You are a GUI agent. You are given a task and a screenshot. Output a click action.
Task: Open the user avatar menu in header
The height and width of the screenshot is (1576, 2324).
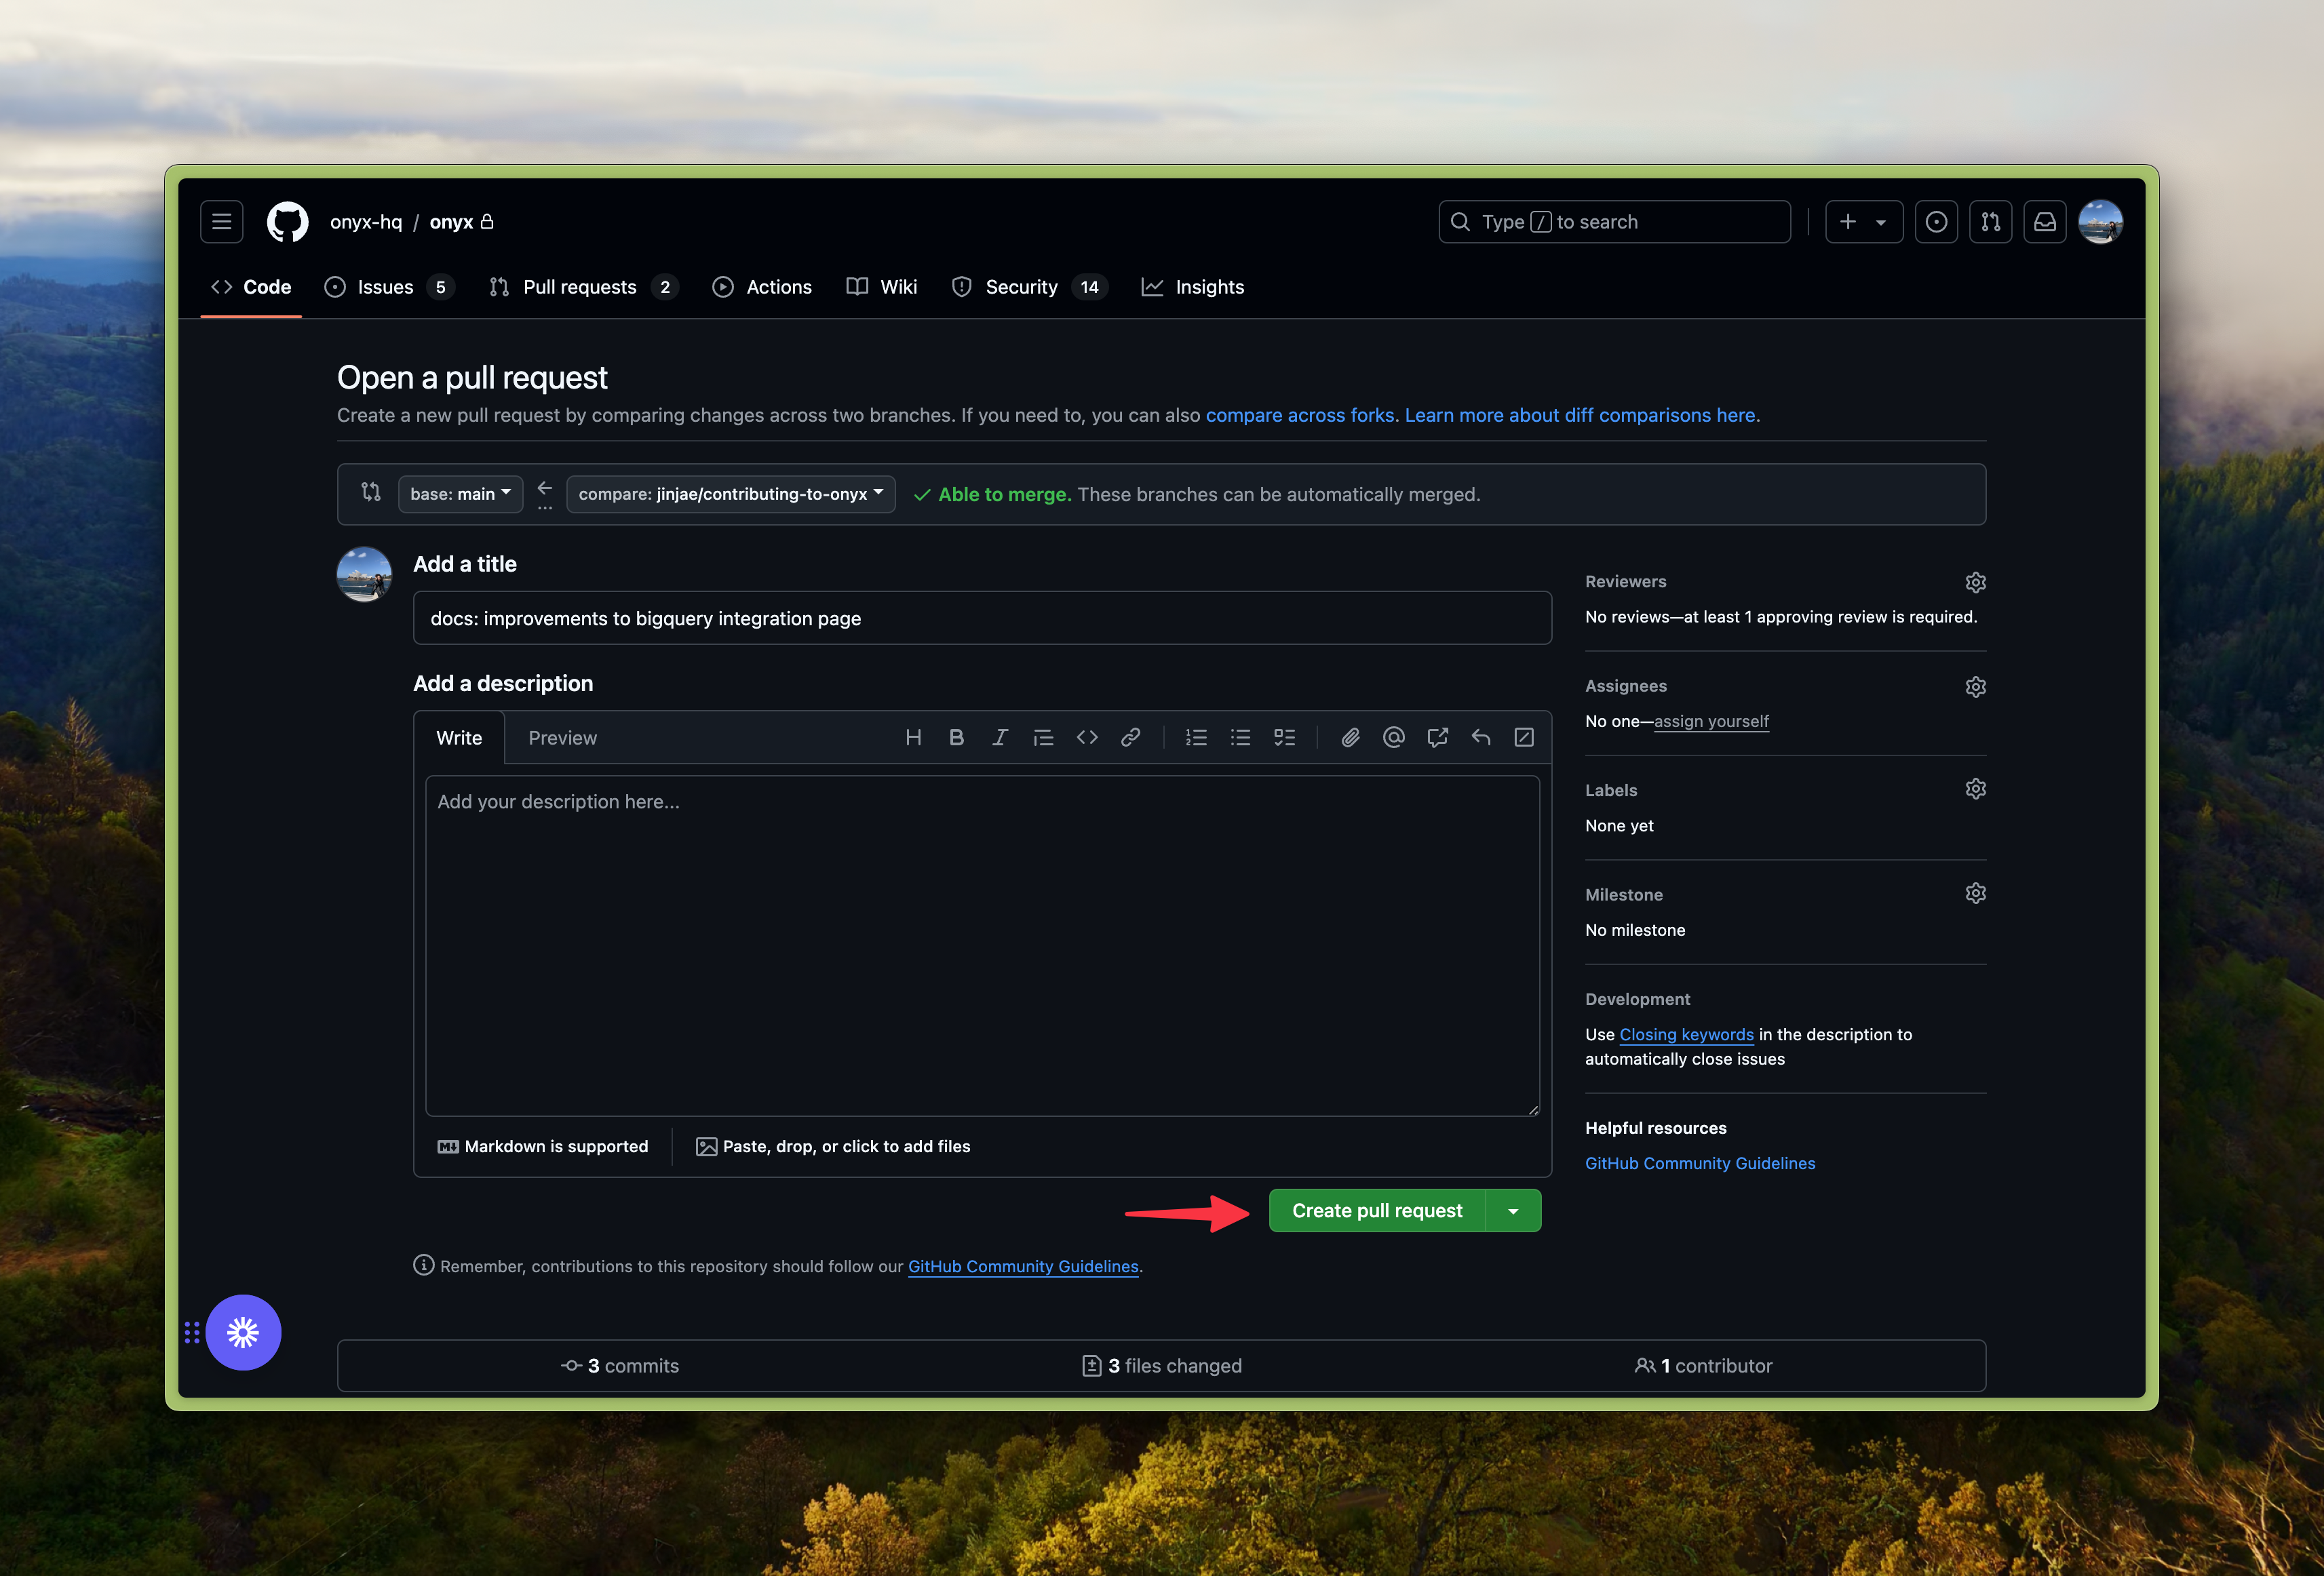2100,222
